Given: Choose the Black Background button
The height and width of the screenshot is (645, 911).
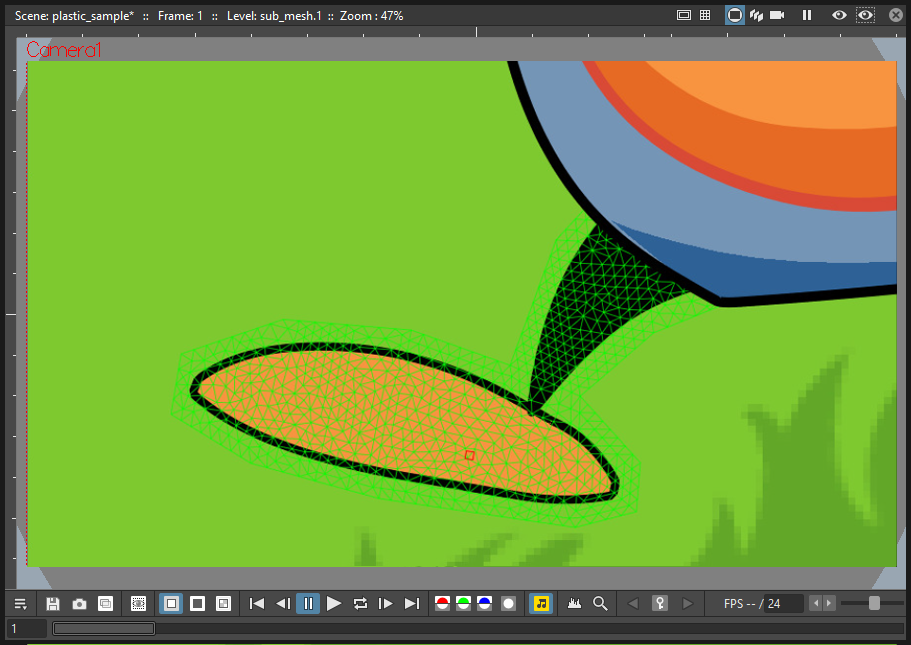Looking at the screenshot, I should (x=198, y=604).
